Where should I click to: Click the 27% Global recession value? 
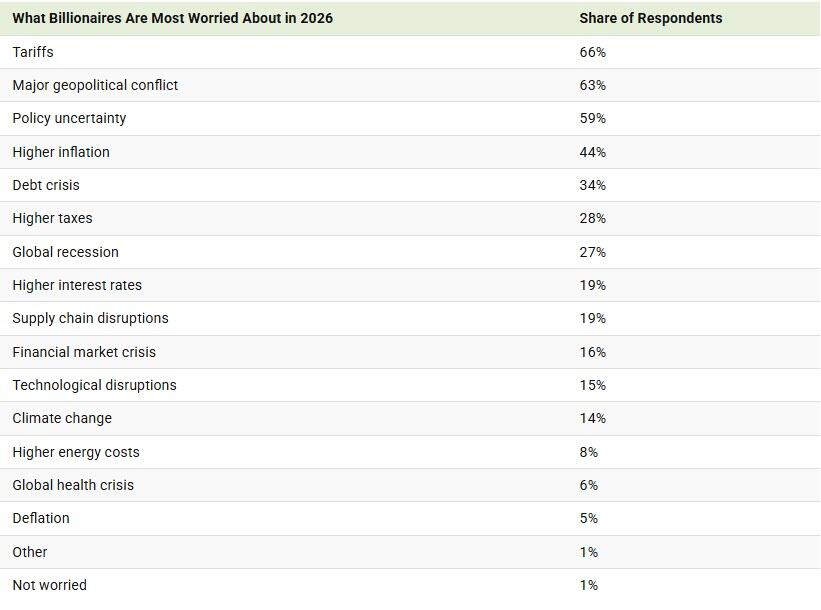pos(592,252)
